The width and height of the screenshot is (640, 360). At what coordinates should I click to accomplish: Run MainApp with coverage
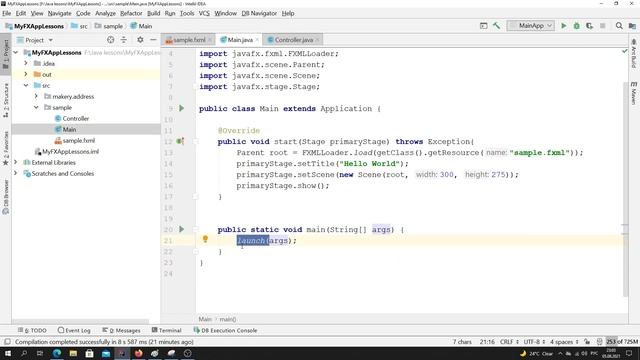pos(589,26)
